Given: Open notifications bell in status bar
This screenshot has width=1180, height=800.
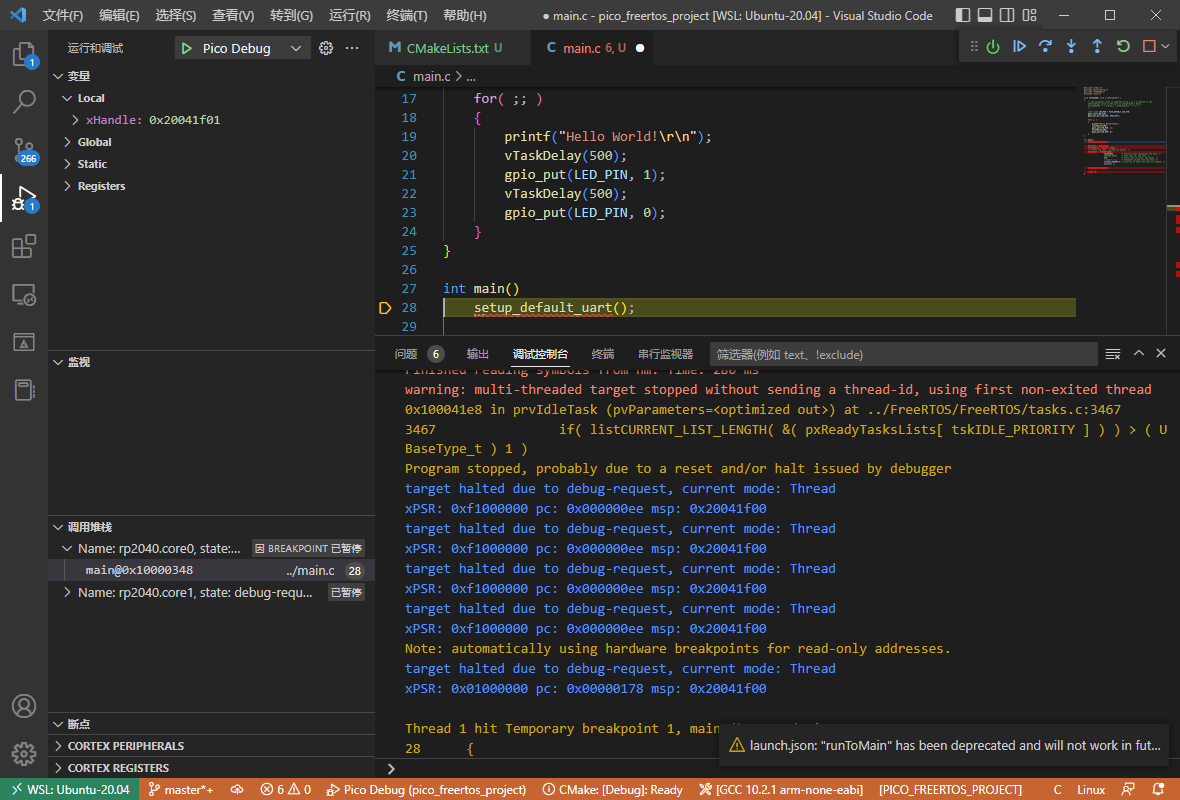Looking at the screenshot, I should (x=1159, y=789).
